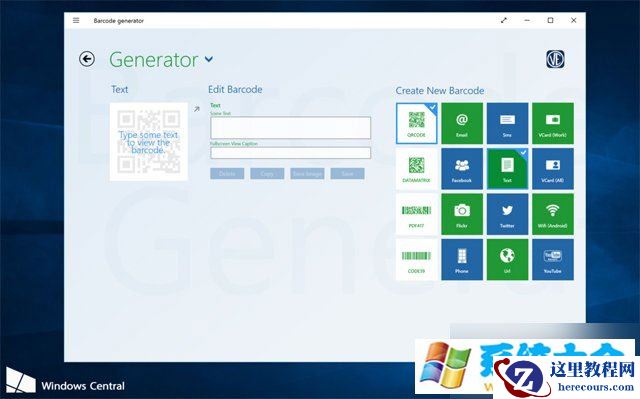
Task: Click the Copy button
Action: click(267, 174)
